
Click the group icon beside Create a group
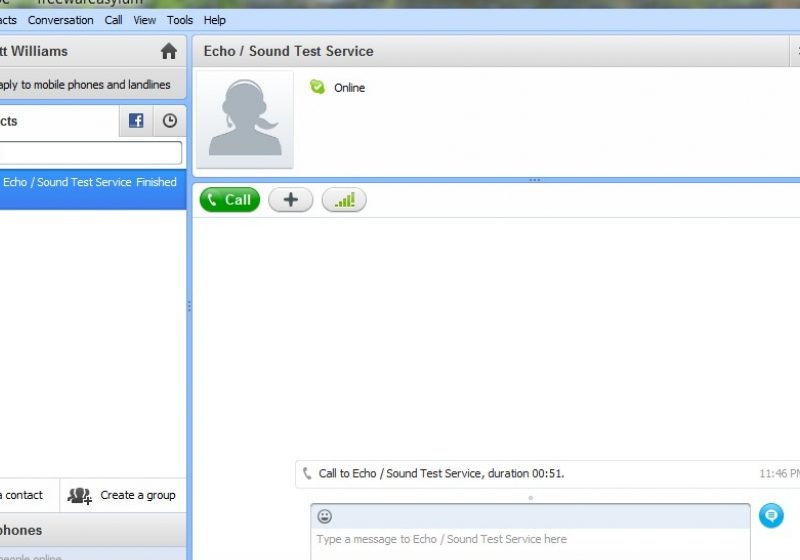point(80,496)
